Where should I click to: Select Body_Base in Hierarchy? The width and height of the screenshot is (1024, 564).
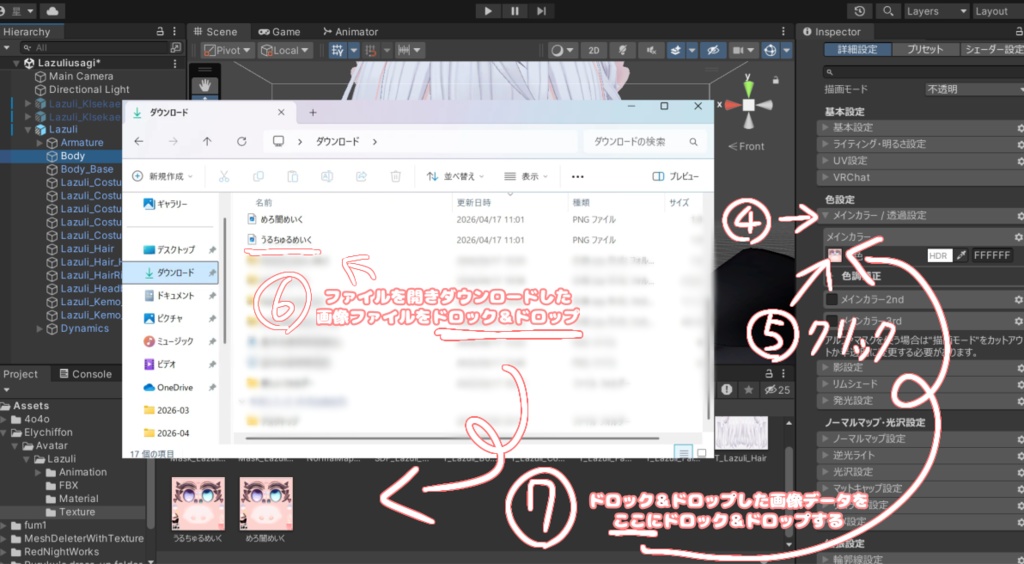point(87,169)
